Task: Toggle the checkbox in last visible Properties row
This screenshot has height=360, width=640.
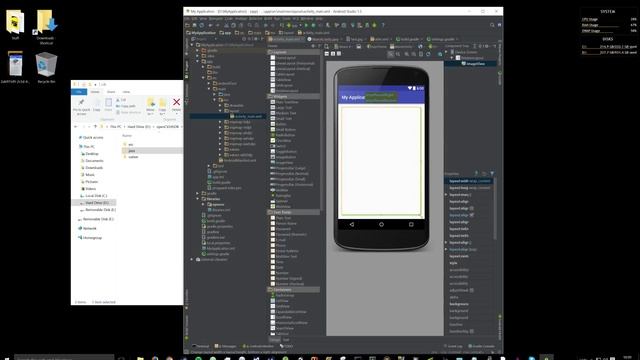Action: pyautogui.click(x=471, y=331)
